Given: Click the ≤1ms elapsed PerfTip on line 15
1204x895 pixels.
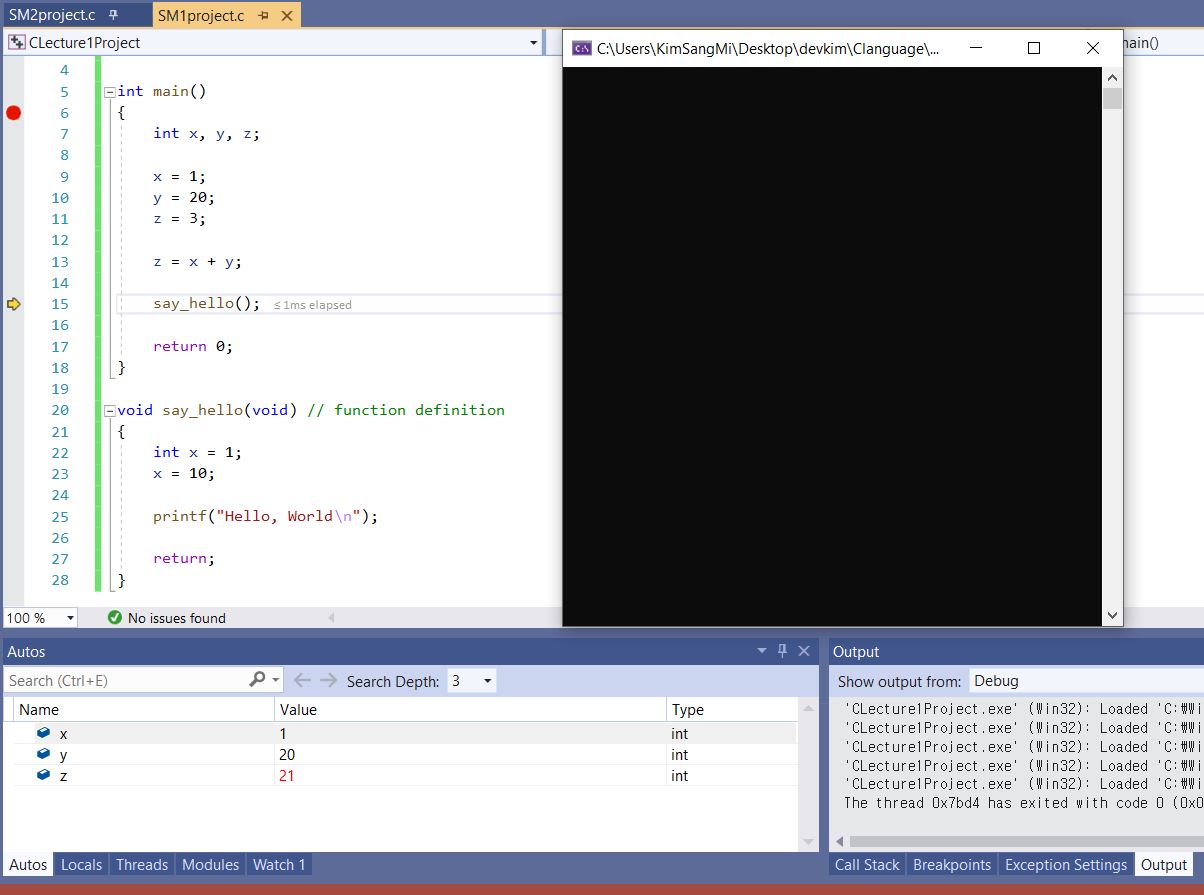Looking at the screenshot, I should [312, 305].
